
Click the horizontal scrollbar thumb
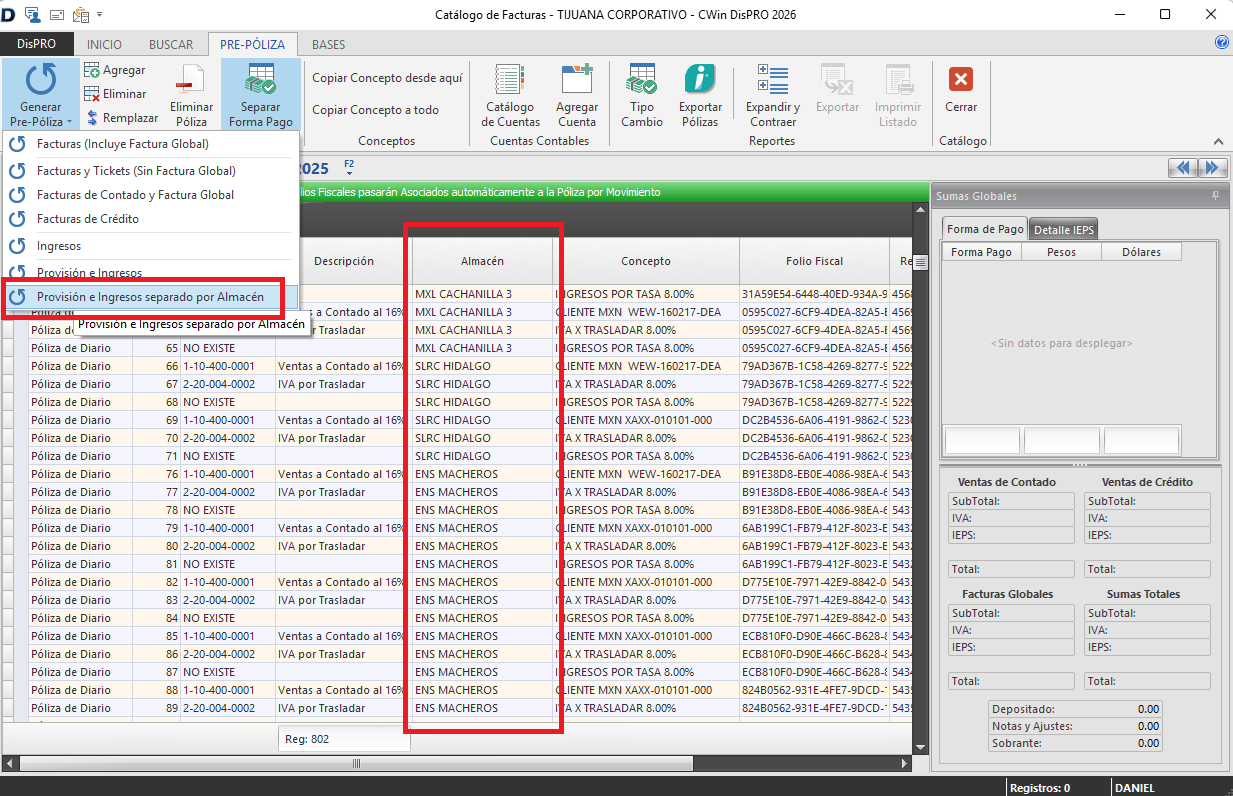(x=354, y=764)
